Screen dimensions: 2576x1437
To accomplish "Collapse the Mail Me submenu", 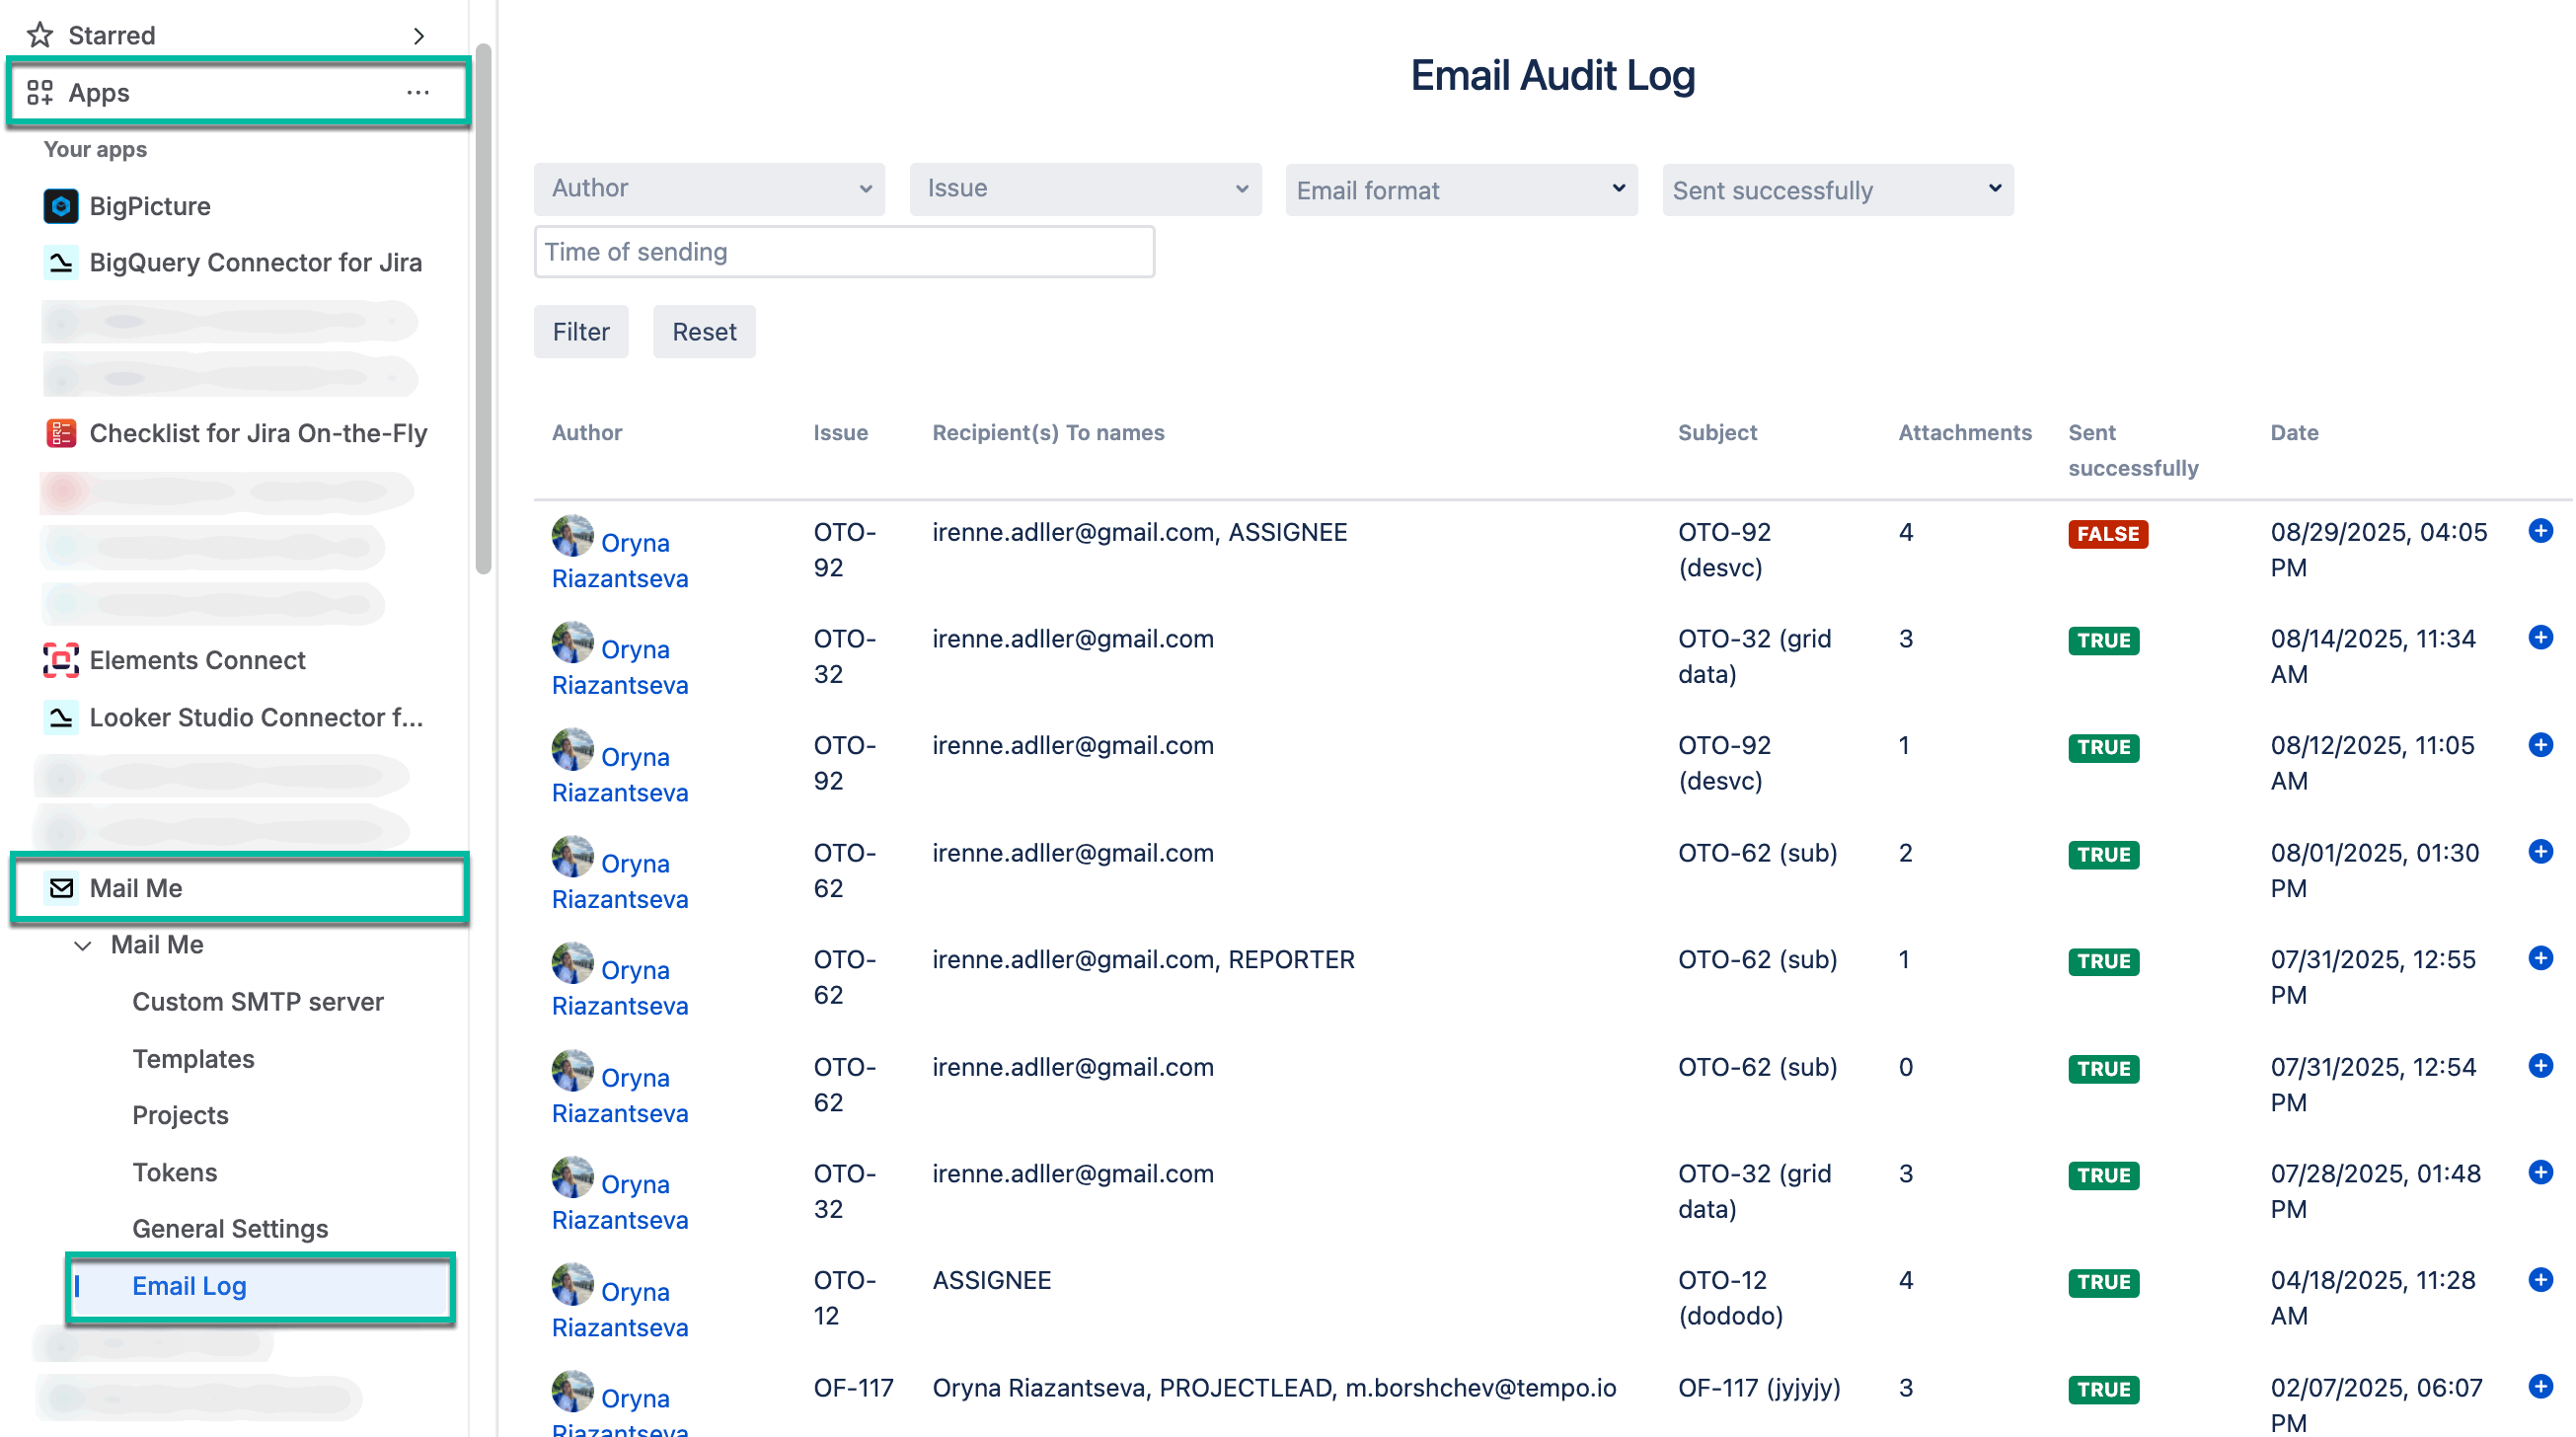I will [83, 944].
